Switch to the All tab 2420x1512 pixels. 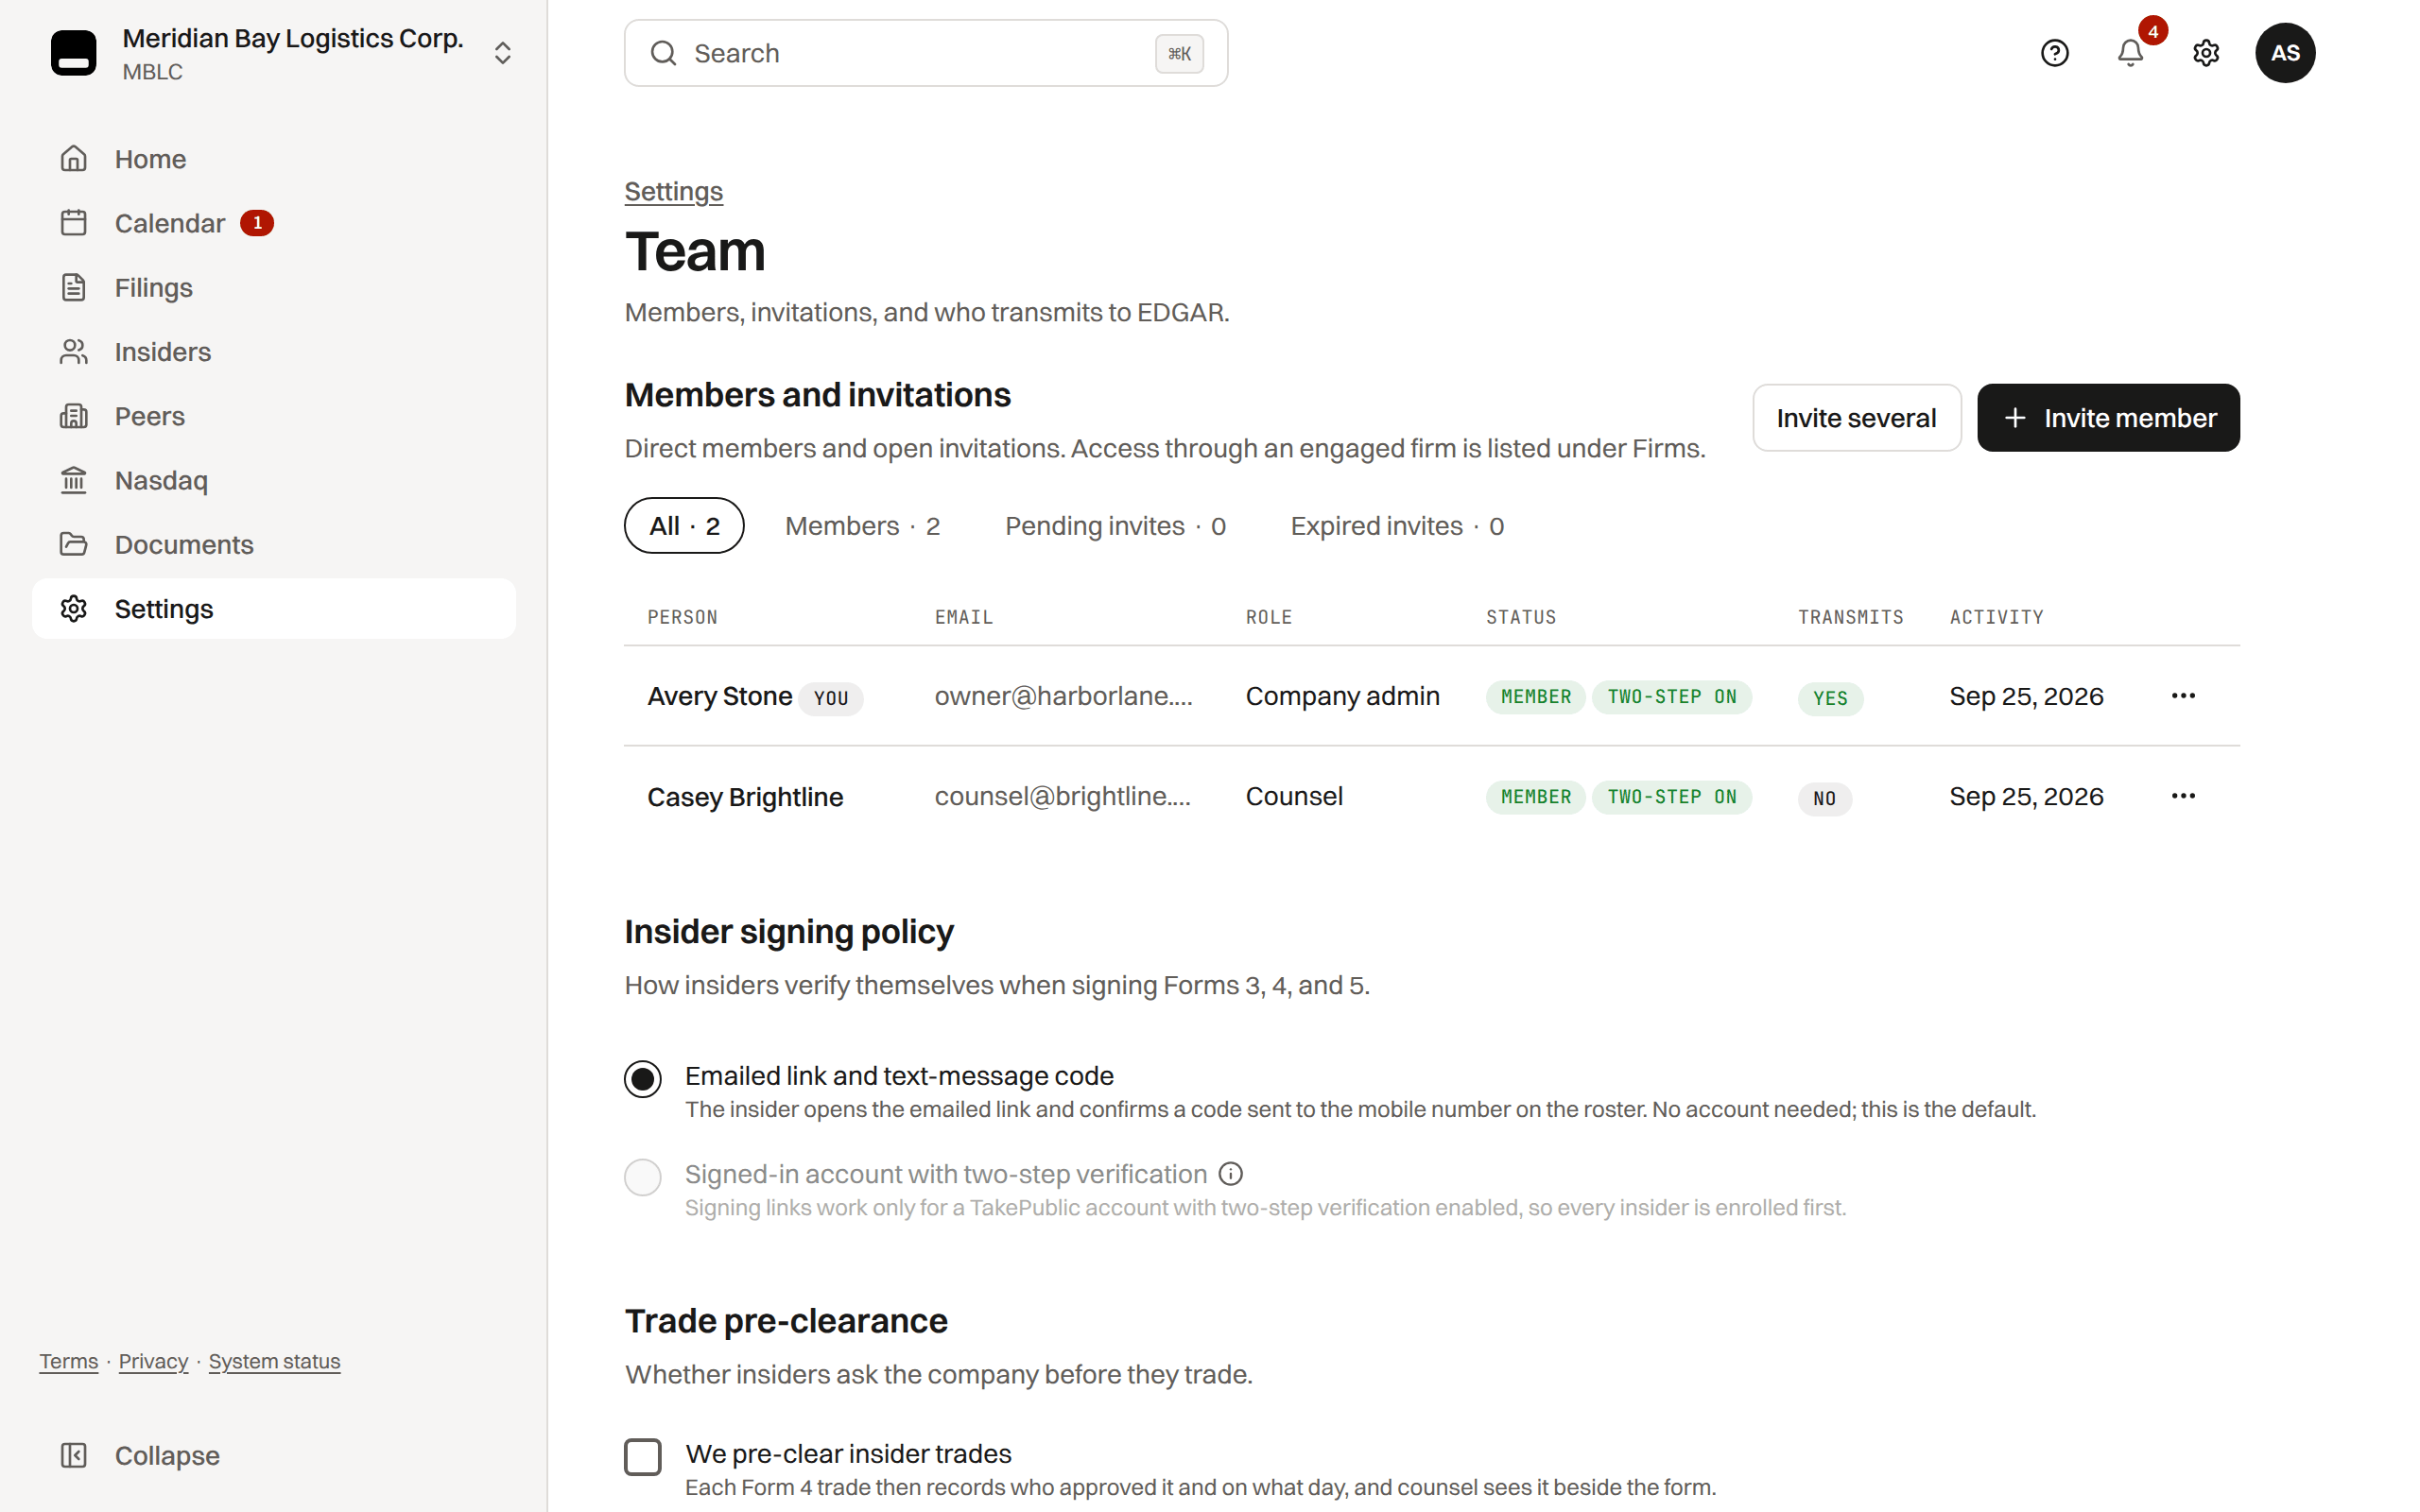point(684,526)
